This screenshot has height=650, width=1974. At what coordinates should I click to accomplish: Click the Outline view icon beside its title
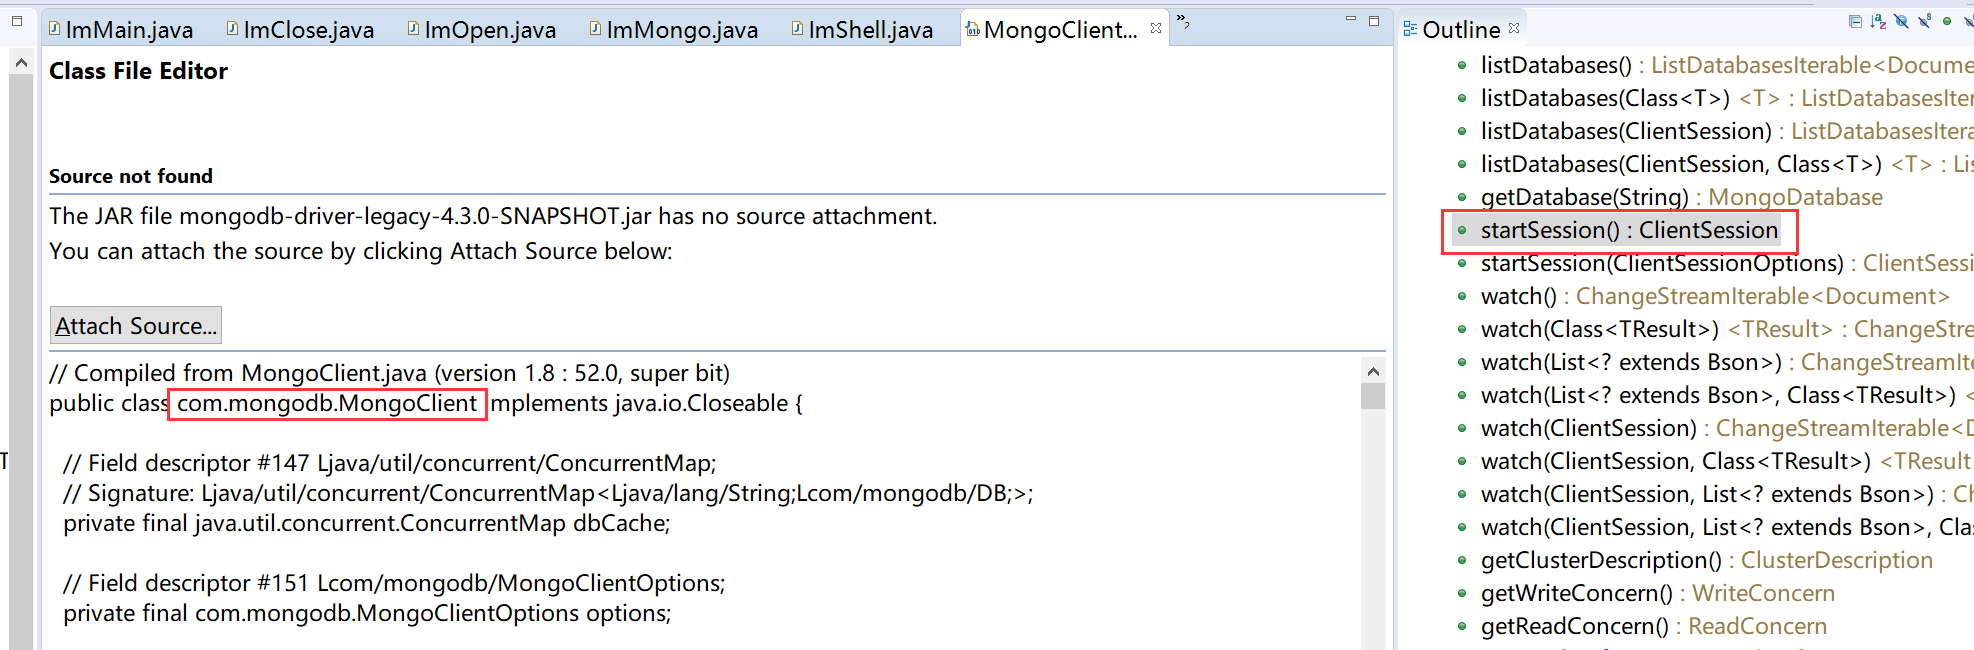click(1412, 29)
